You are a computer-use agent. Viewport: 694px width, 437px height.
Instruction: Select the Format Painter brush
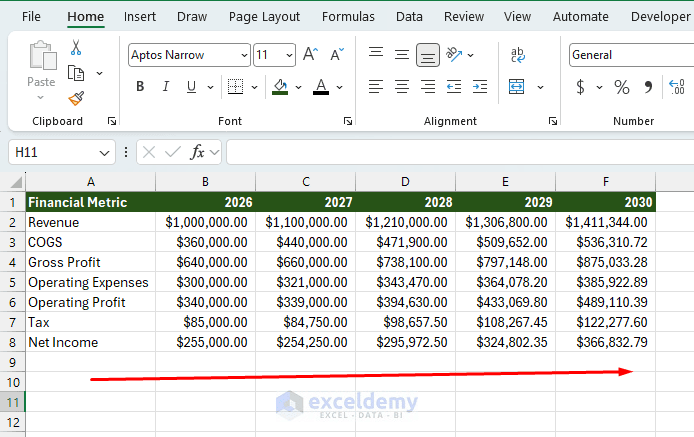click(76, 98)
